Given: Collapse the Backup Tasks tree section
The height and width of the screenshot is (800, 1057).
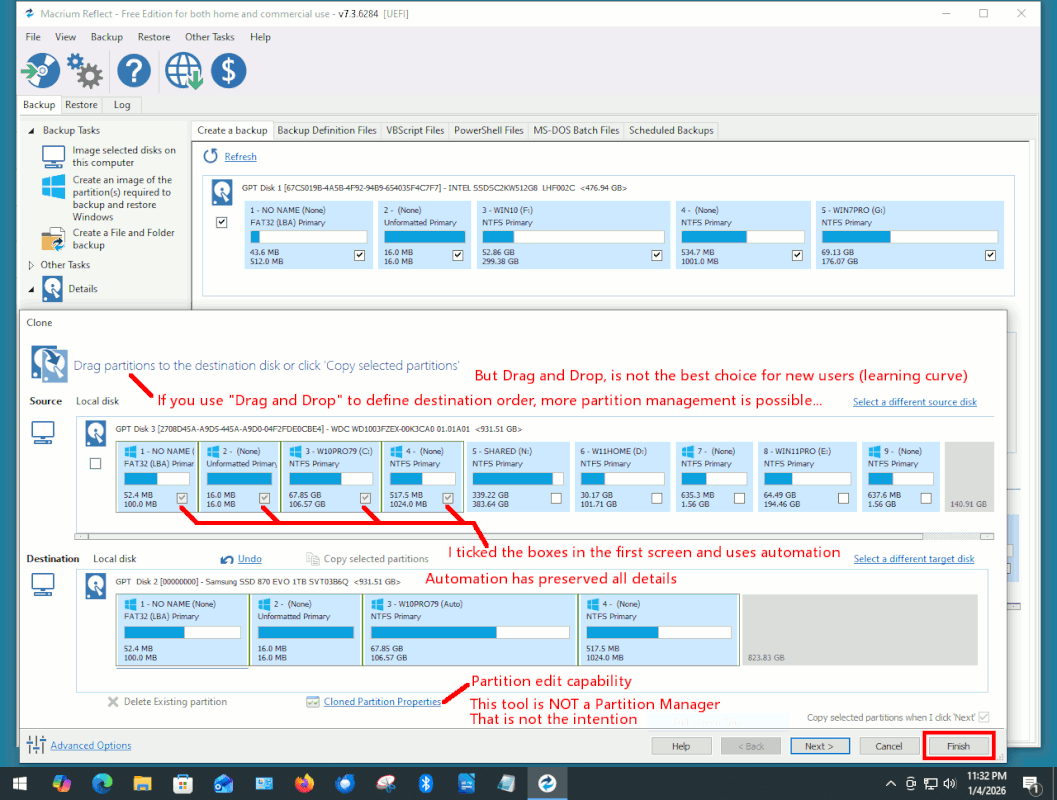Looking at the screenshot, I should [31, 130].
